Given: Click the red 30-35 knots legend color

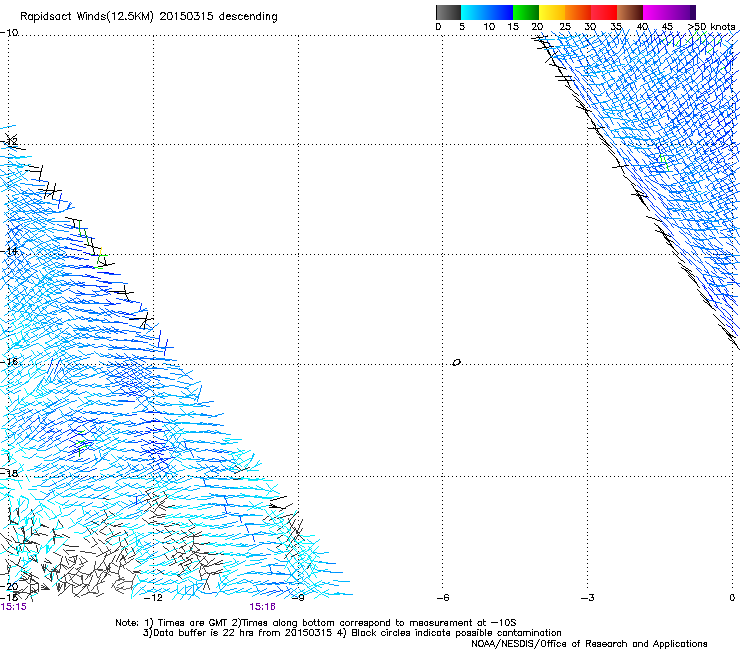Looking at the screenshot, I should click(x=604, y=12).
